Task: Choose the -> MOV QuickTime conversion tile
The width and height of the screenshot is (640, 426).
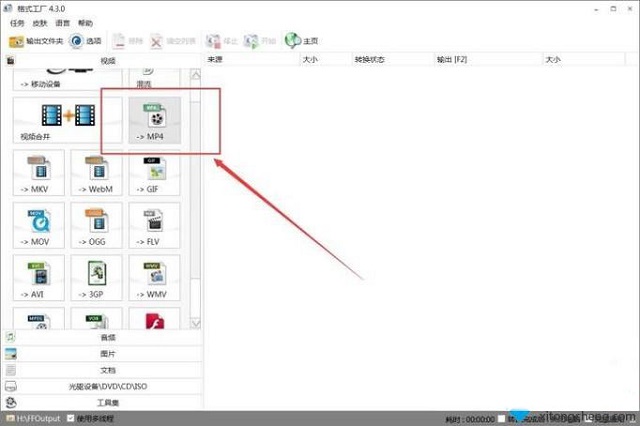Action: 39,226
